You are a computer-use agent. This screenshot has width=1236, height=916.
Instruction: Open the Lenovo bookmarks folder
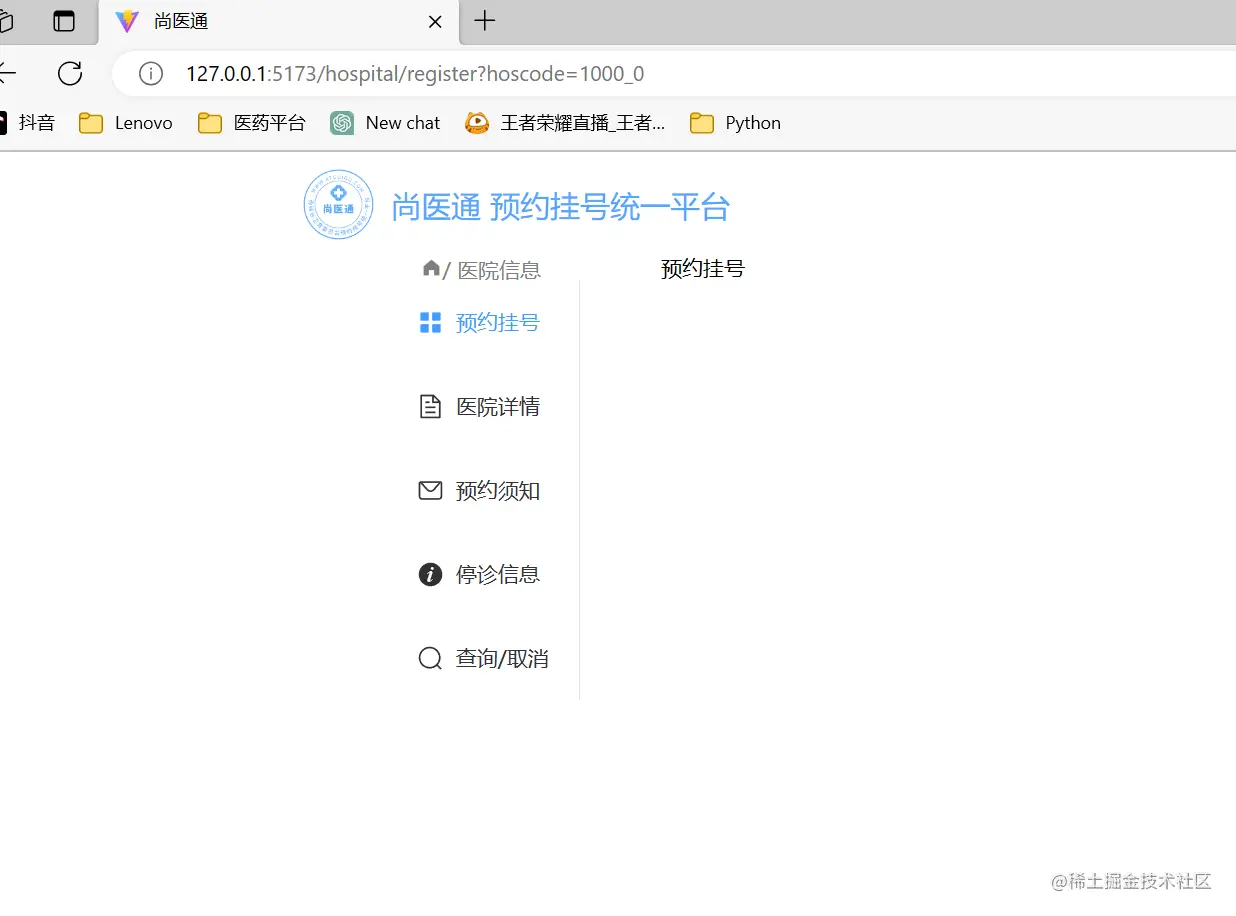[x=126, y=123]
